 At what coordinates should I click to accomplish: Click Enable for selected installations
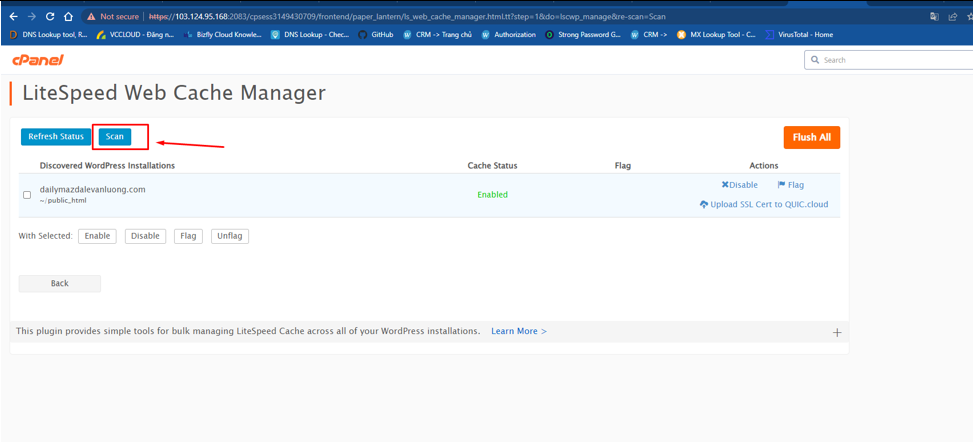pos(97,236)
